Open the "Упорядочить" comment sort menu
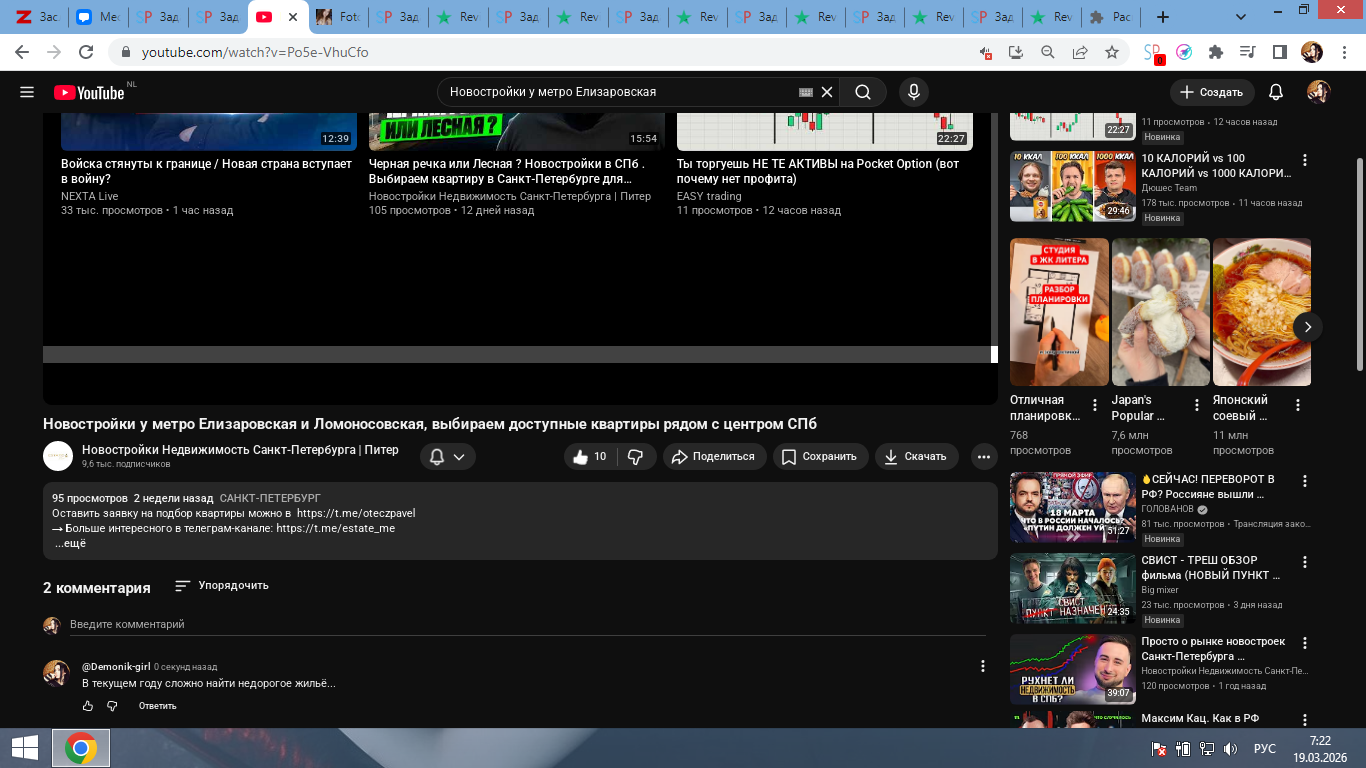This screenshot has width=1366, height=768. point(221,586)
